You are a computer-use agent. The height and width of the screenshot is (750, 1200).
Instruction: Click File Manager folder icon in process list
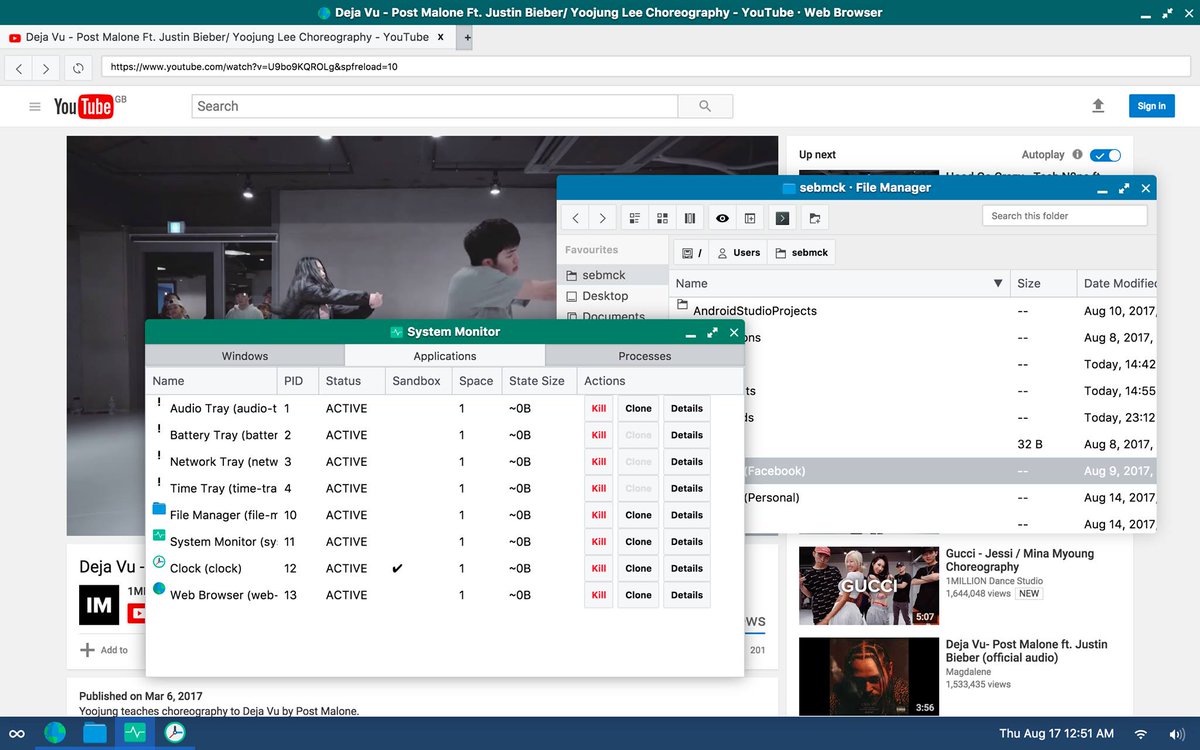tap(159, 509)
